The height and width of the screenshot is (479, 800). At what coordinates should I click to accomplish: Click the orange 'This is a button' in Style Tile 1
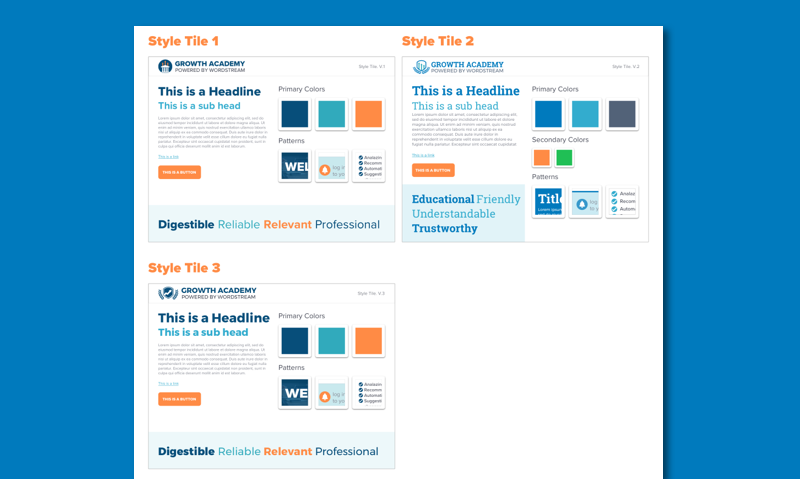coord(179,172)
